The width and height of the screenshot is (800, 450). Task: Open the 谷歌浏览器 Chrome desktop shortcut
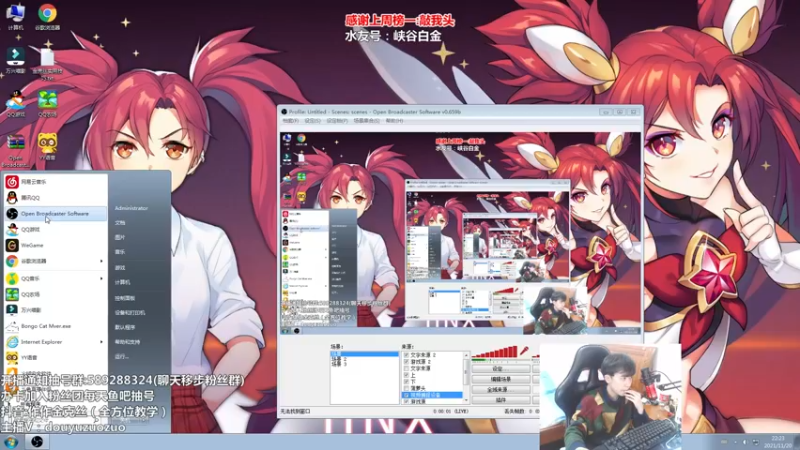point(47,17)
